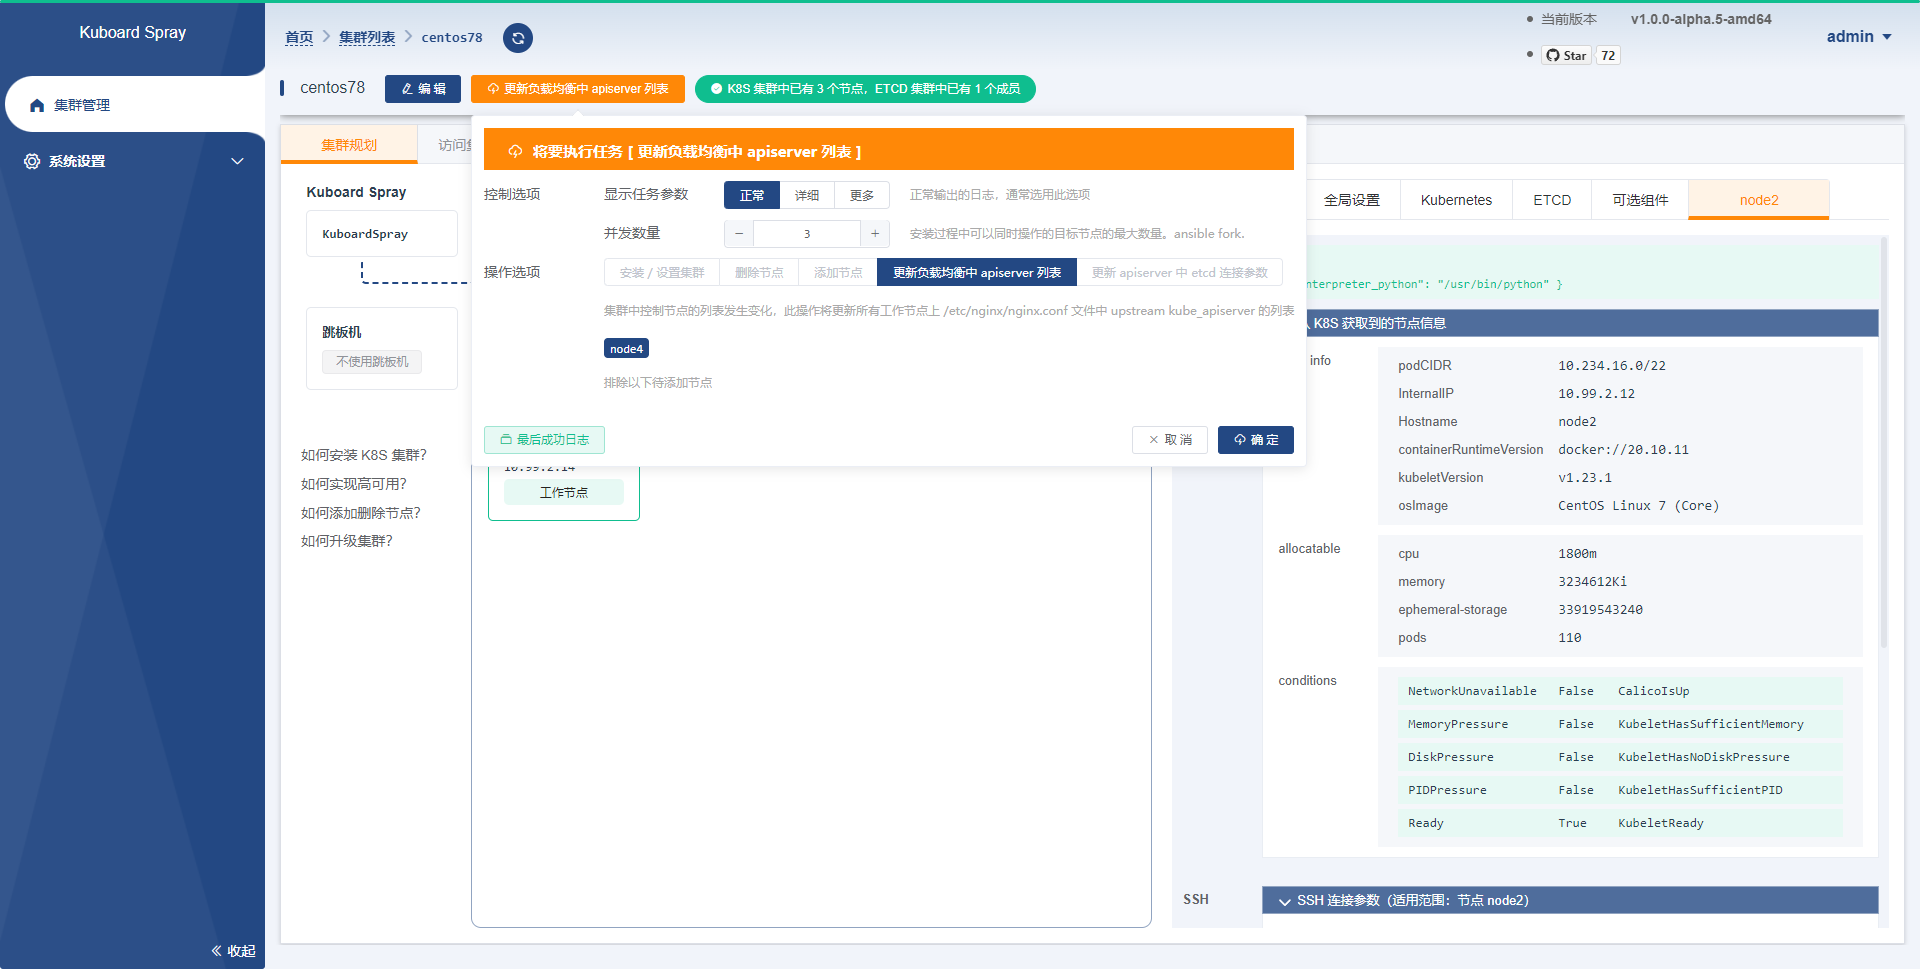Switch to the 全局设置 tab
1920x969 pixels.
[x=1352, y=200]
